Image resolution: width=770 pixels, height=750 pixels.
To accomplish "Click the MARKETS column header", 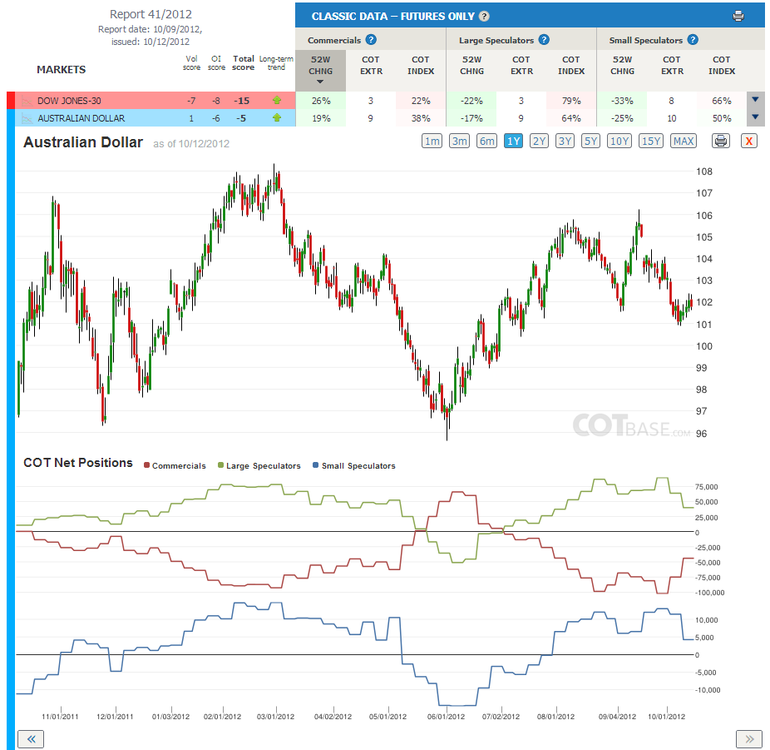I will coord(61,70).
